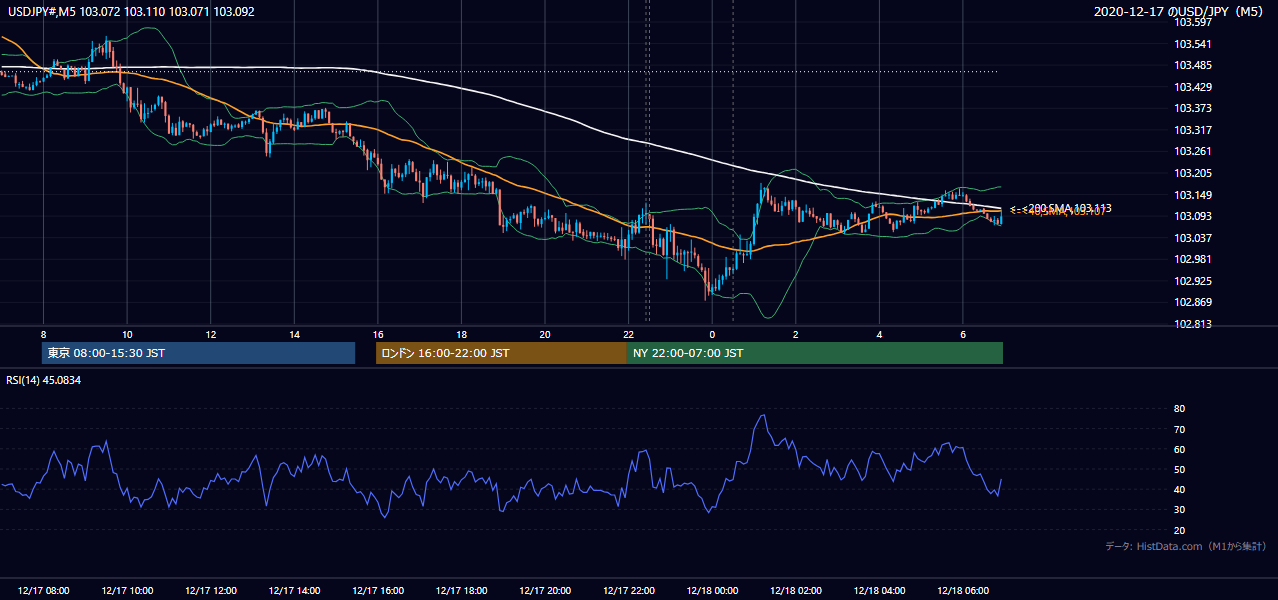The width and height of the screenshot is (1278, 600).
Task: Select the NY 22:00-07:00 JST session bar
Action: [x=815, y=353]
